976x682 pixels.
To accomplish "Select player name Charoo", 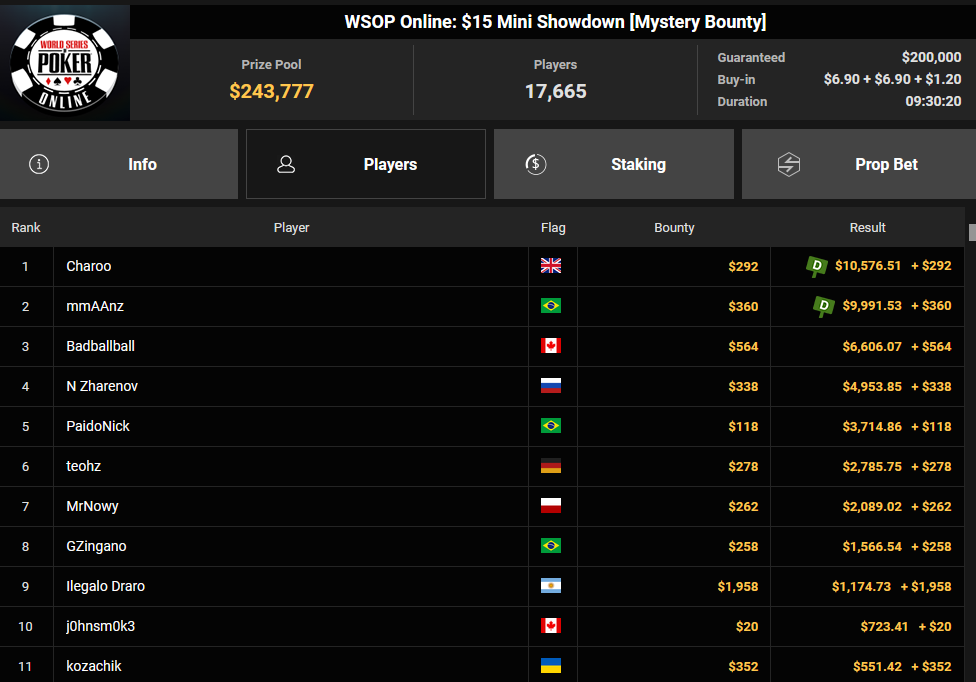I will (x=89, y=266).
